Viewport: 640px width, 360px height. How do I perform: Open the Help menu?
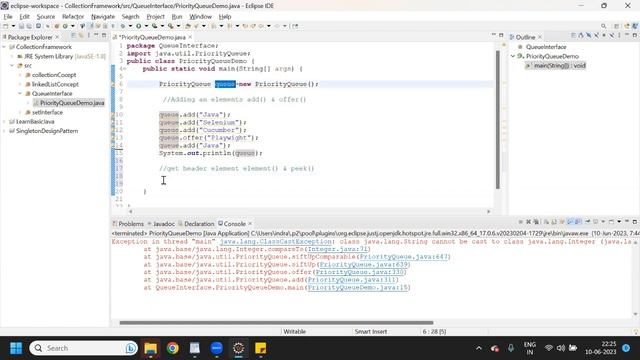tap(225, 17)
